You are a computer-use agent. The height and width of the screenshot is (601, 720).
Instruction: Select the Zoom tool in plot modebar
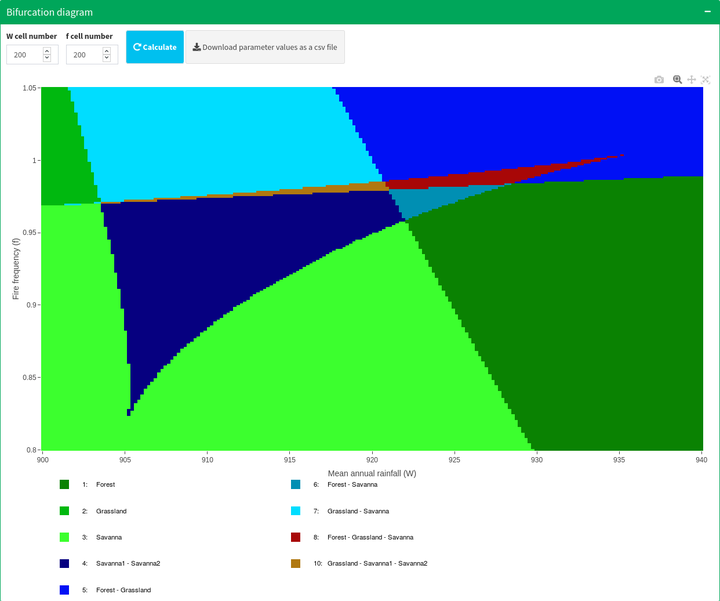[677, 79]
